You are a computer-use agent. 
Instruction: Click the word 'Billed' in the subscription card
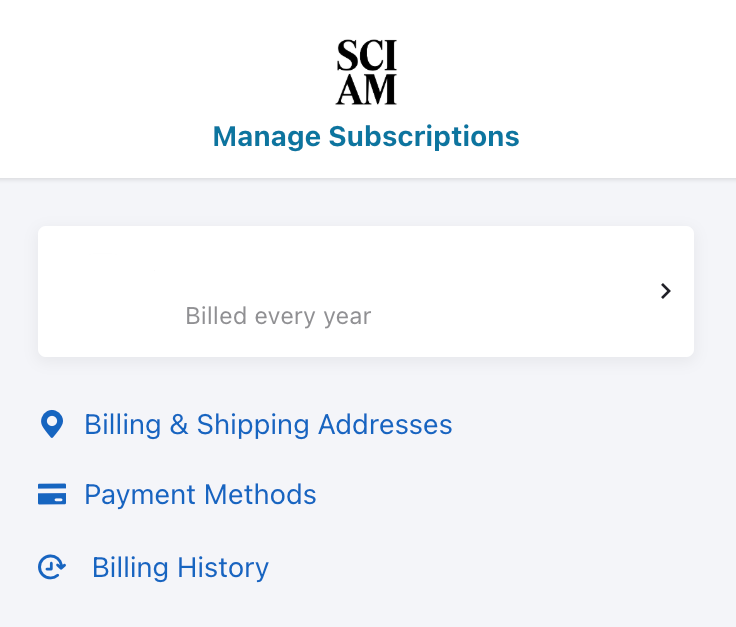click(216, 317)
